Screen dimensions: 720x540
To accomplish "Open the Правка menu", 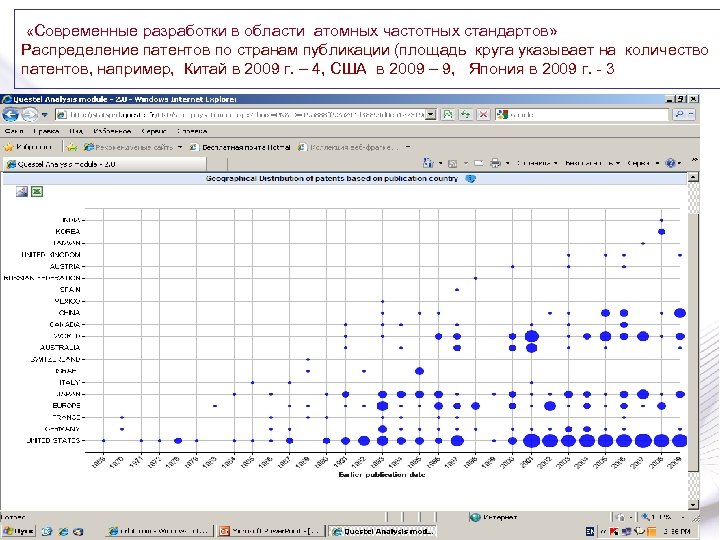I will [46, 131].
